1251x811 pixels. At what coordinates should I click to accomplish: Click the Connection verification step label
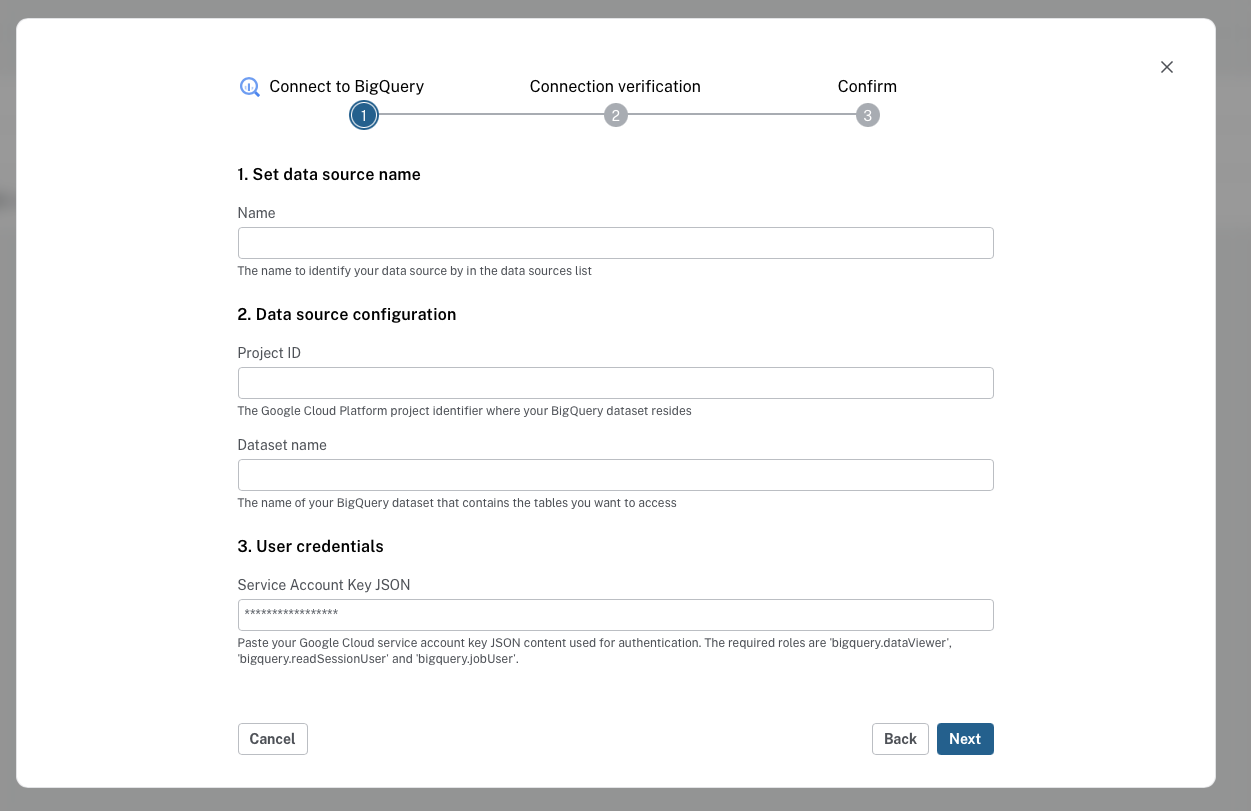click(615, 87)
